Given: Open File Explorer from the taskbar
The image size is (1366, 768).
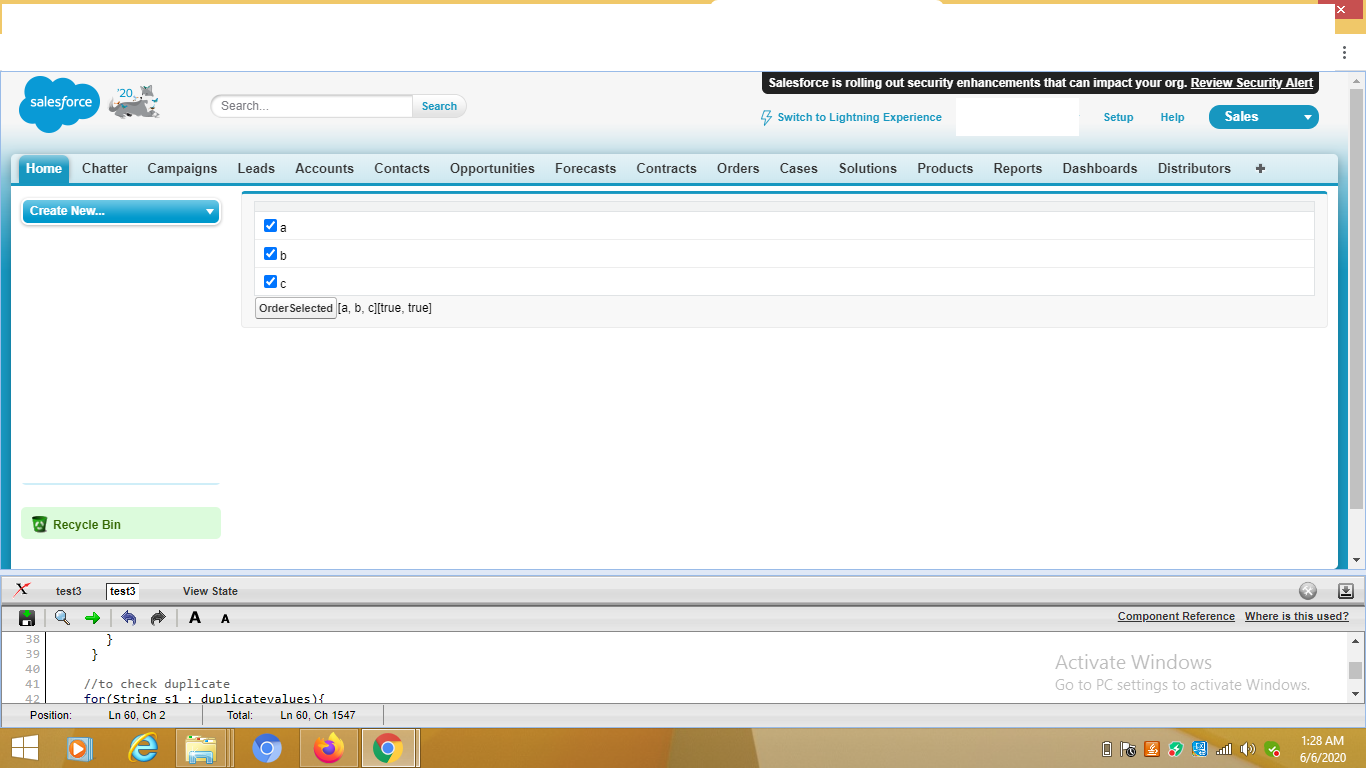Looking at the screenshot, I should 201,748.
